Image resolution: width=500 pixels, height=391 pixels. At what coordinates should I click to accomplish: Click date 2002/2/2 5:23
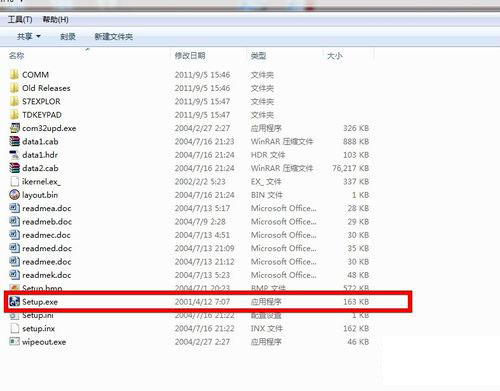[200, 182]
